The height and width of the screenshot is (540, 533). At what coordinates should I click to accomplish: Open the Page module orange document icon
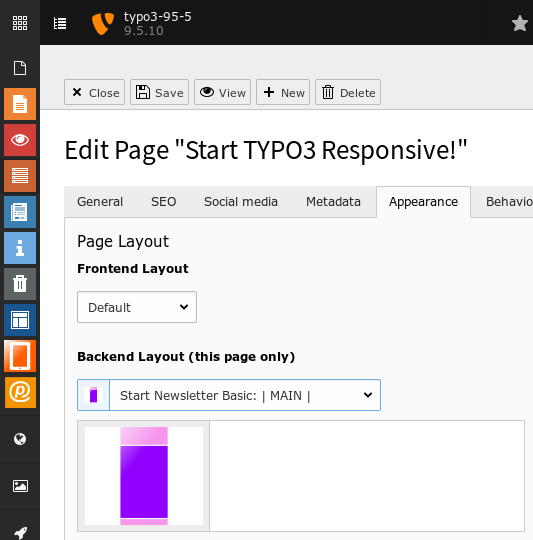pos(20,104)
